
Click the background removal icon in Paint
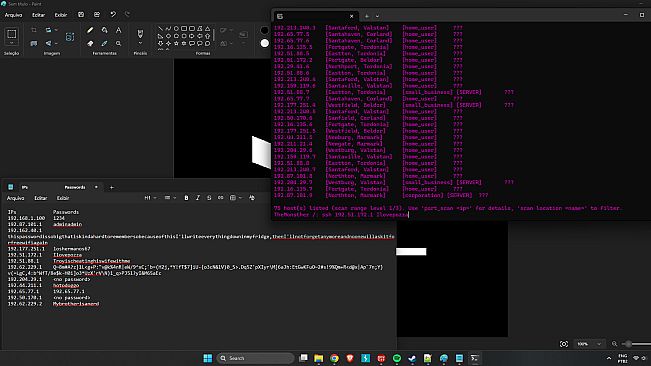[x=70, y=37]
